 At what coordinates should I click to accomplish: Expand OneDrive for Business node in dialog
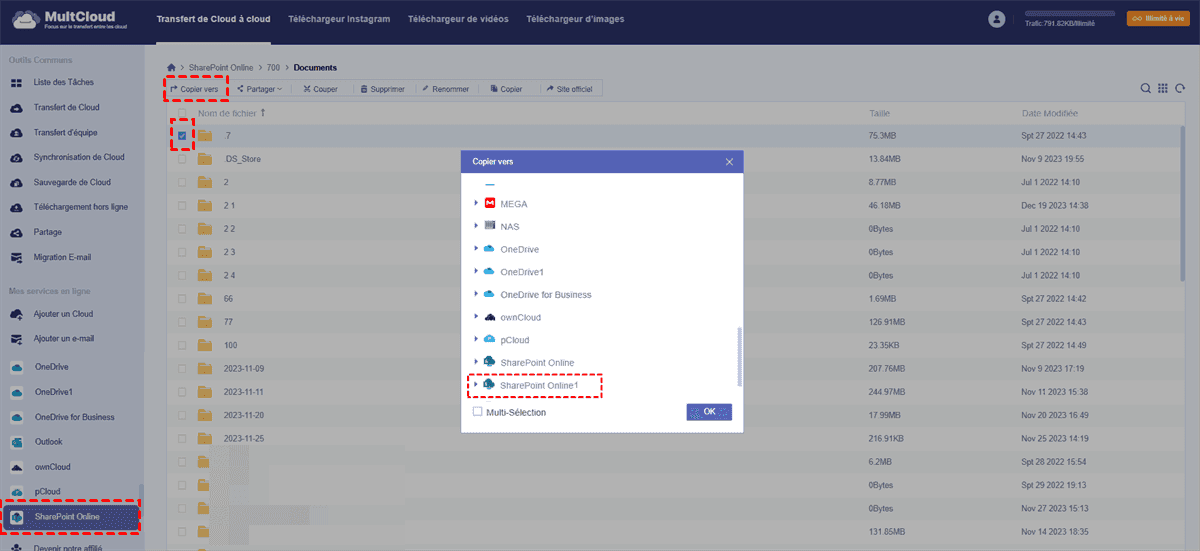coord(476,295)
